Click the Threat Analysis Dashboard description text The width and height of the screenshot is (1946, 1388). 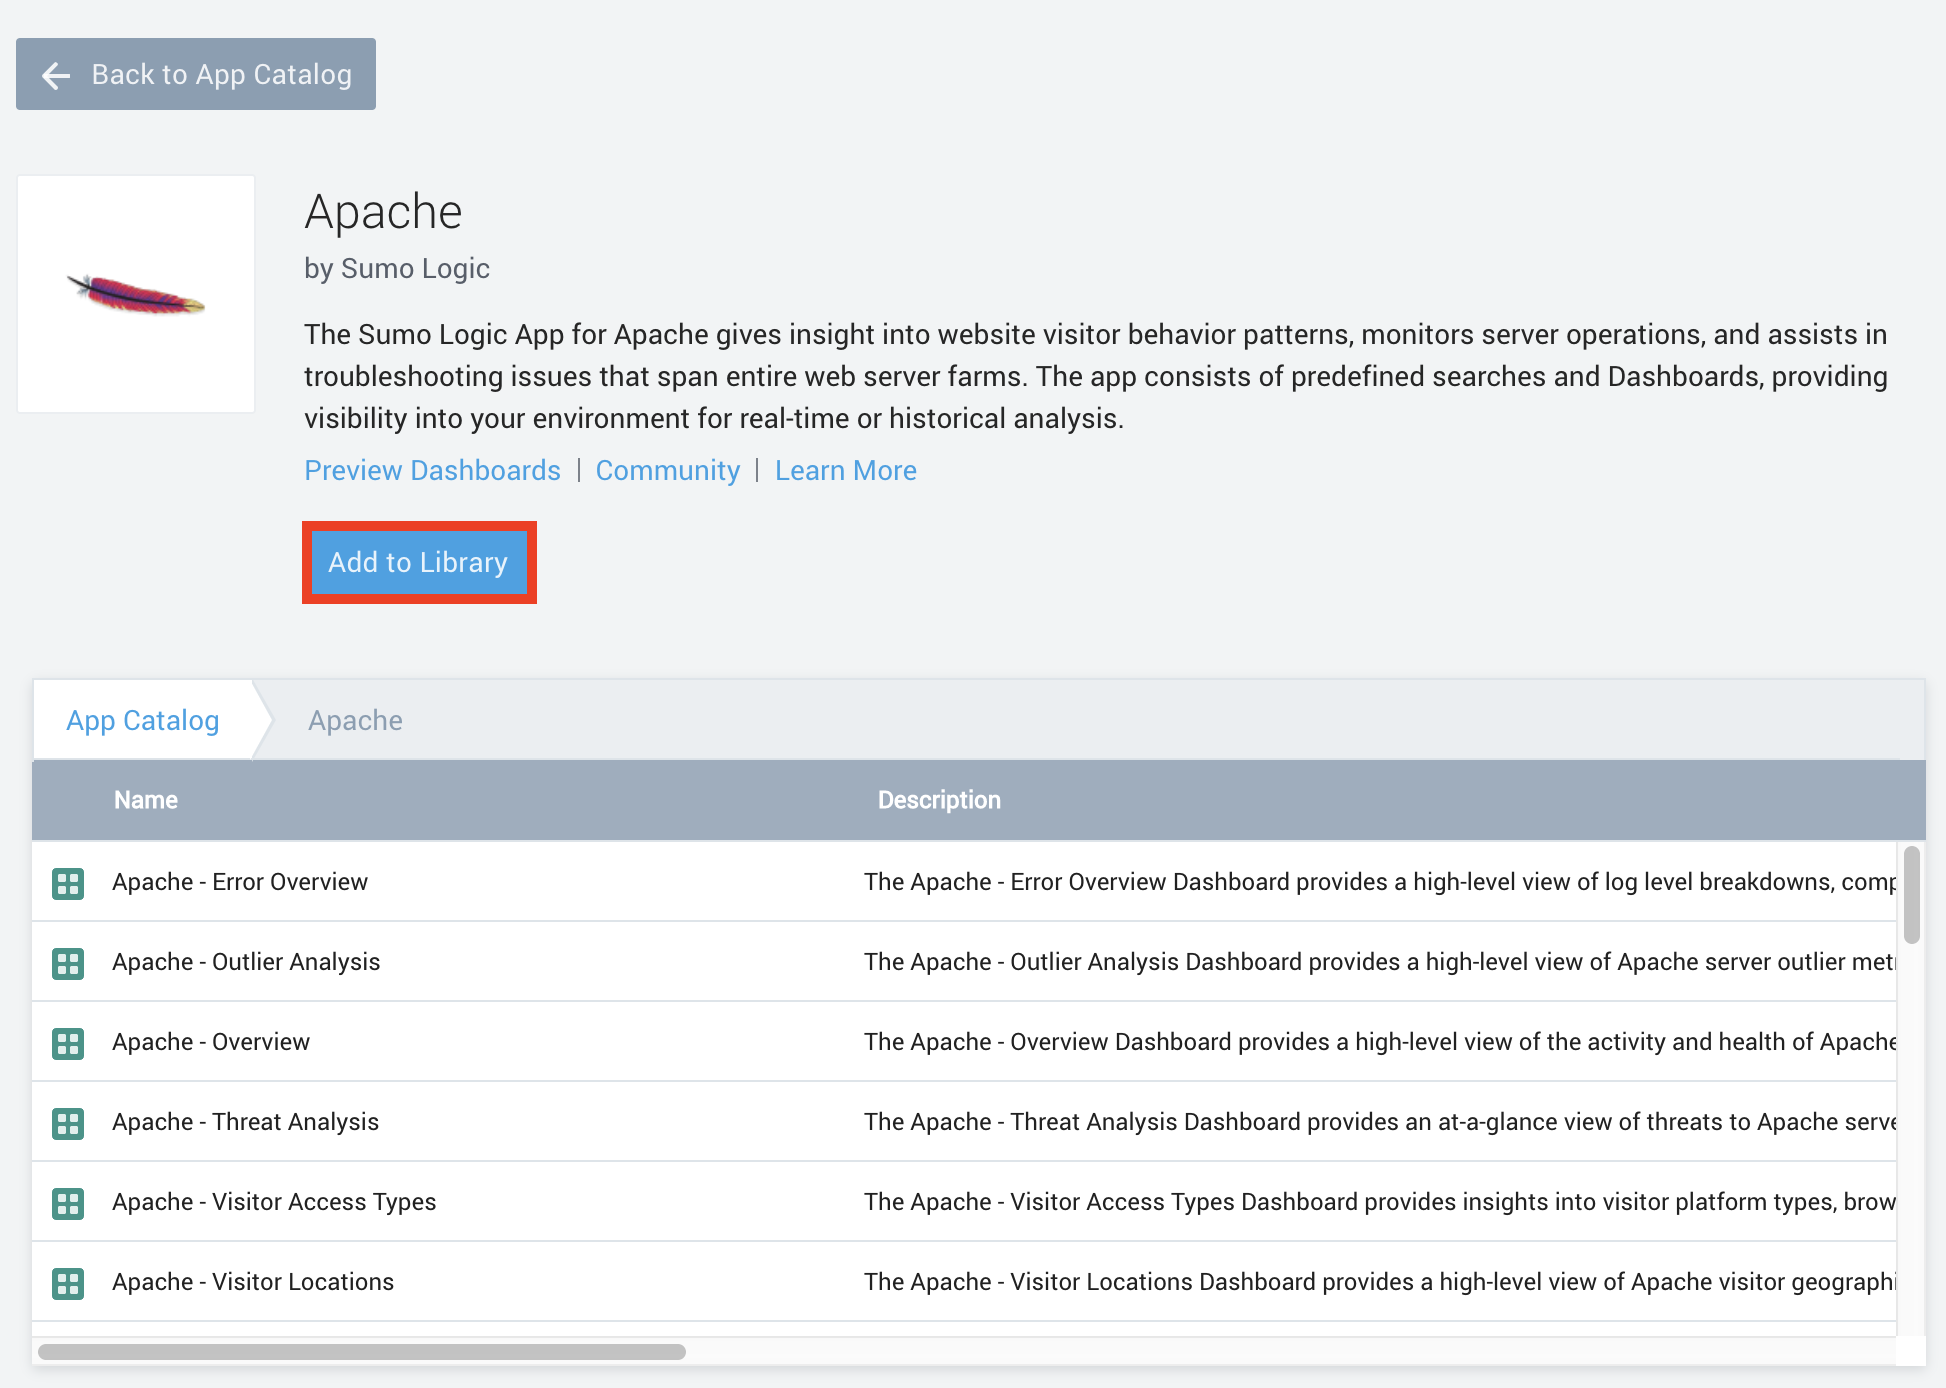tap(1380, 1122)
